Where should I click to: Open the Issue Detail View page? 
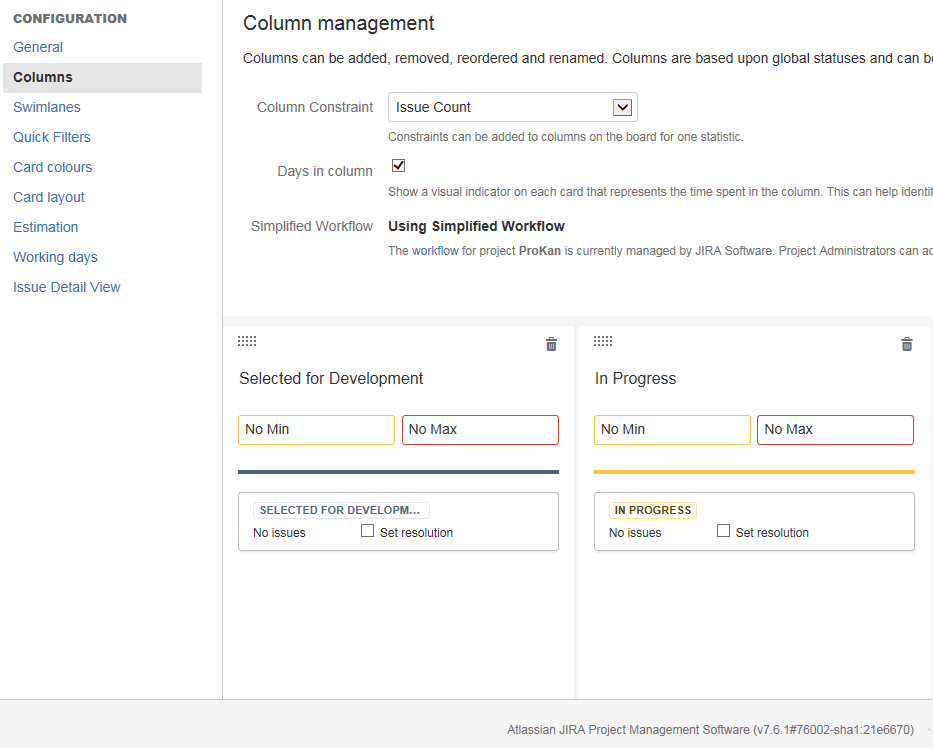coord(67,287)
